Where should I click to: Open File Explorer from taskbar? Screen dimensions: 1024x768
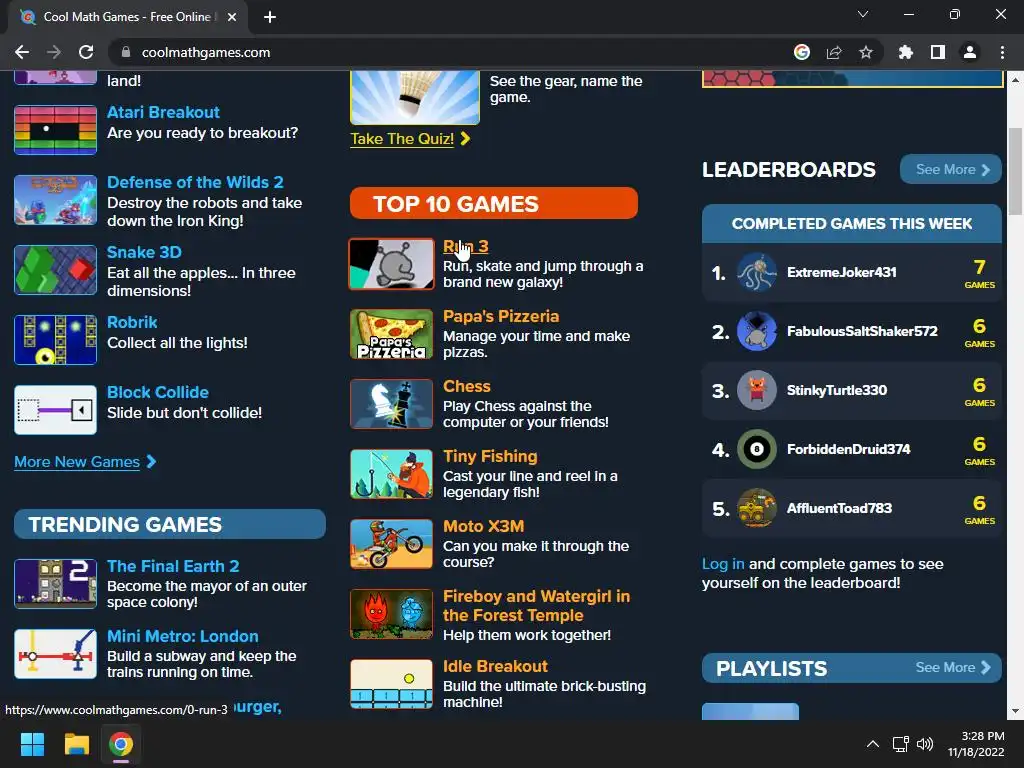(76, 744)
